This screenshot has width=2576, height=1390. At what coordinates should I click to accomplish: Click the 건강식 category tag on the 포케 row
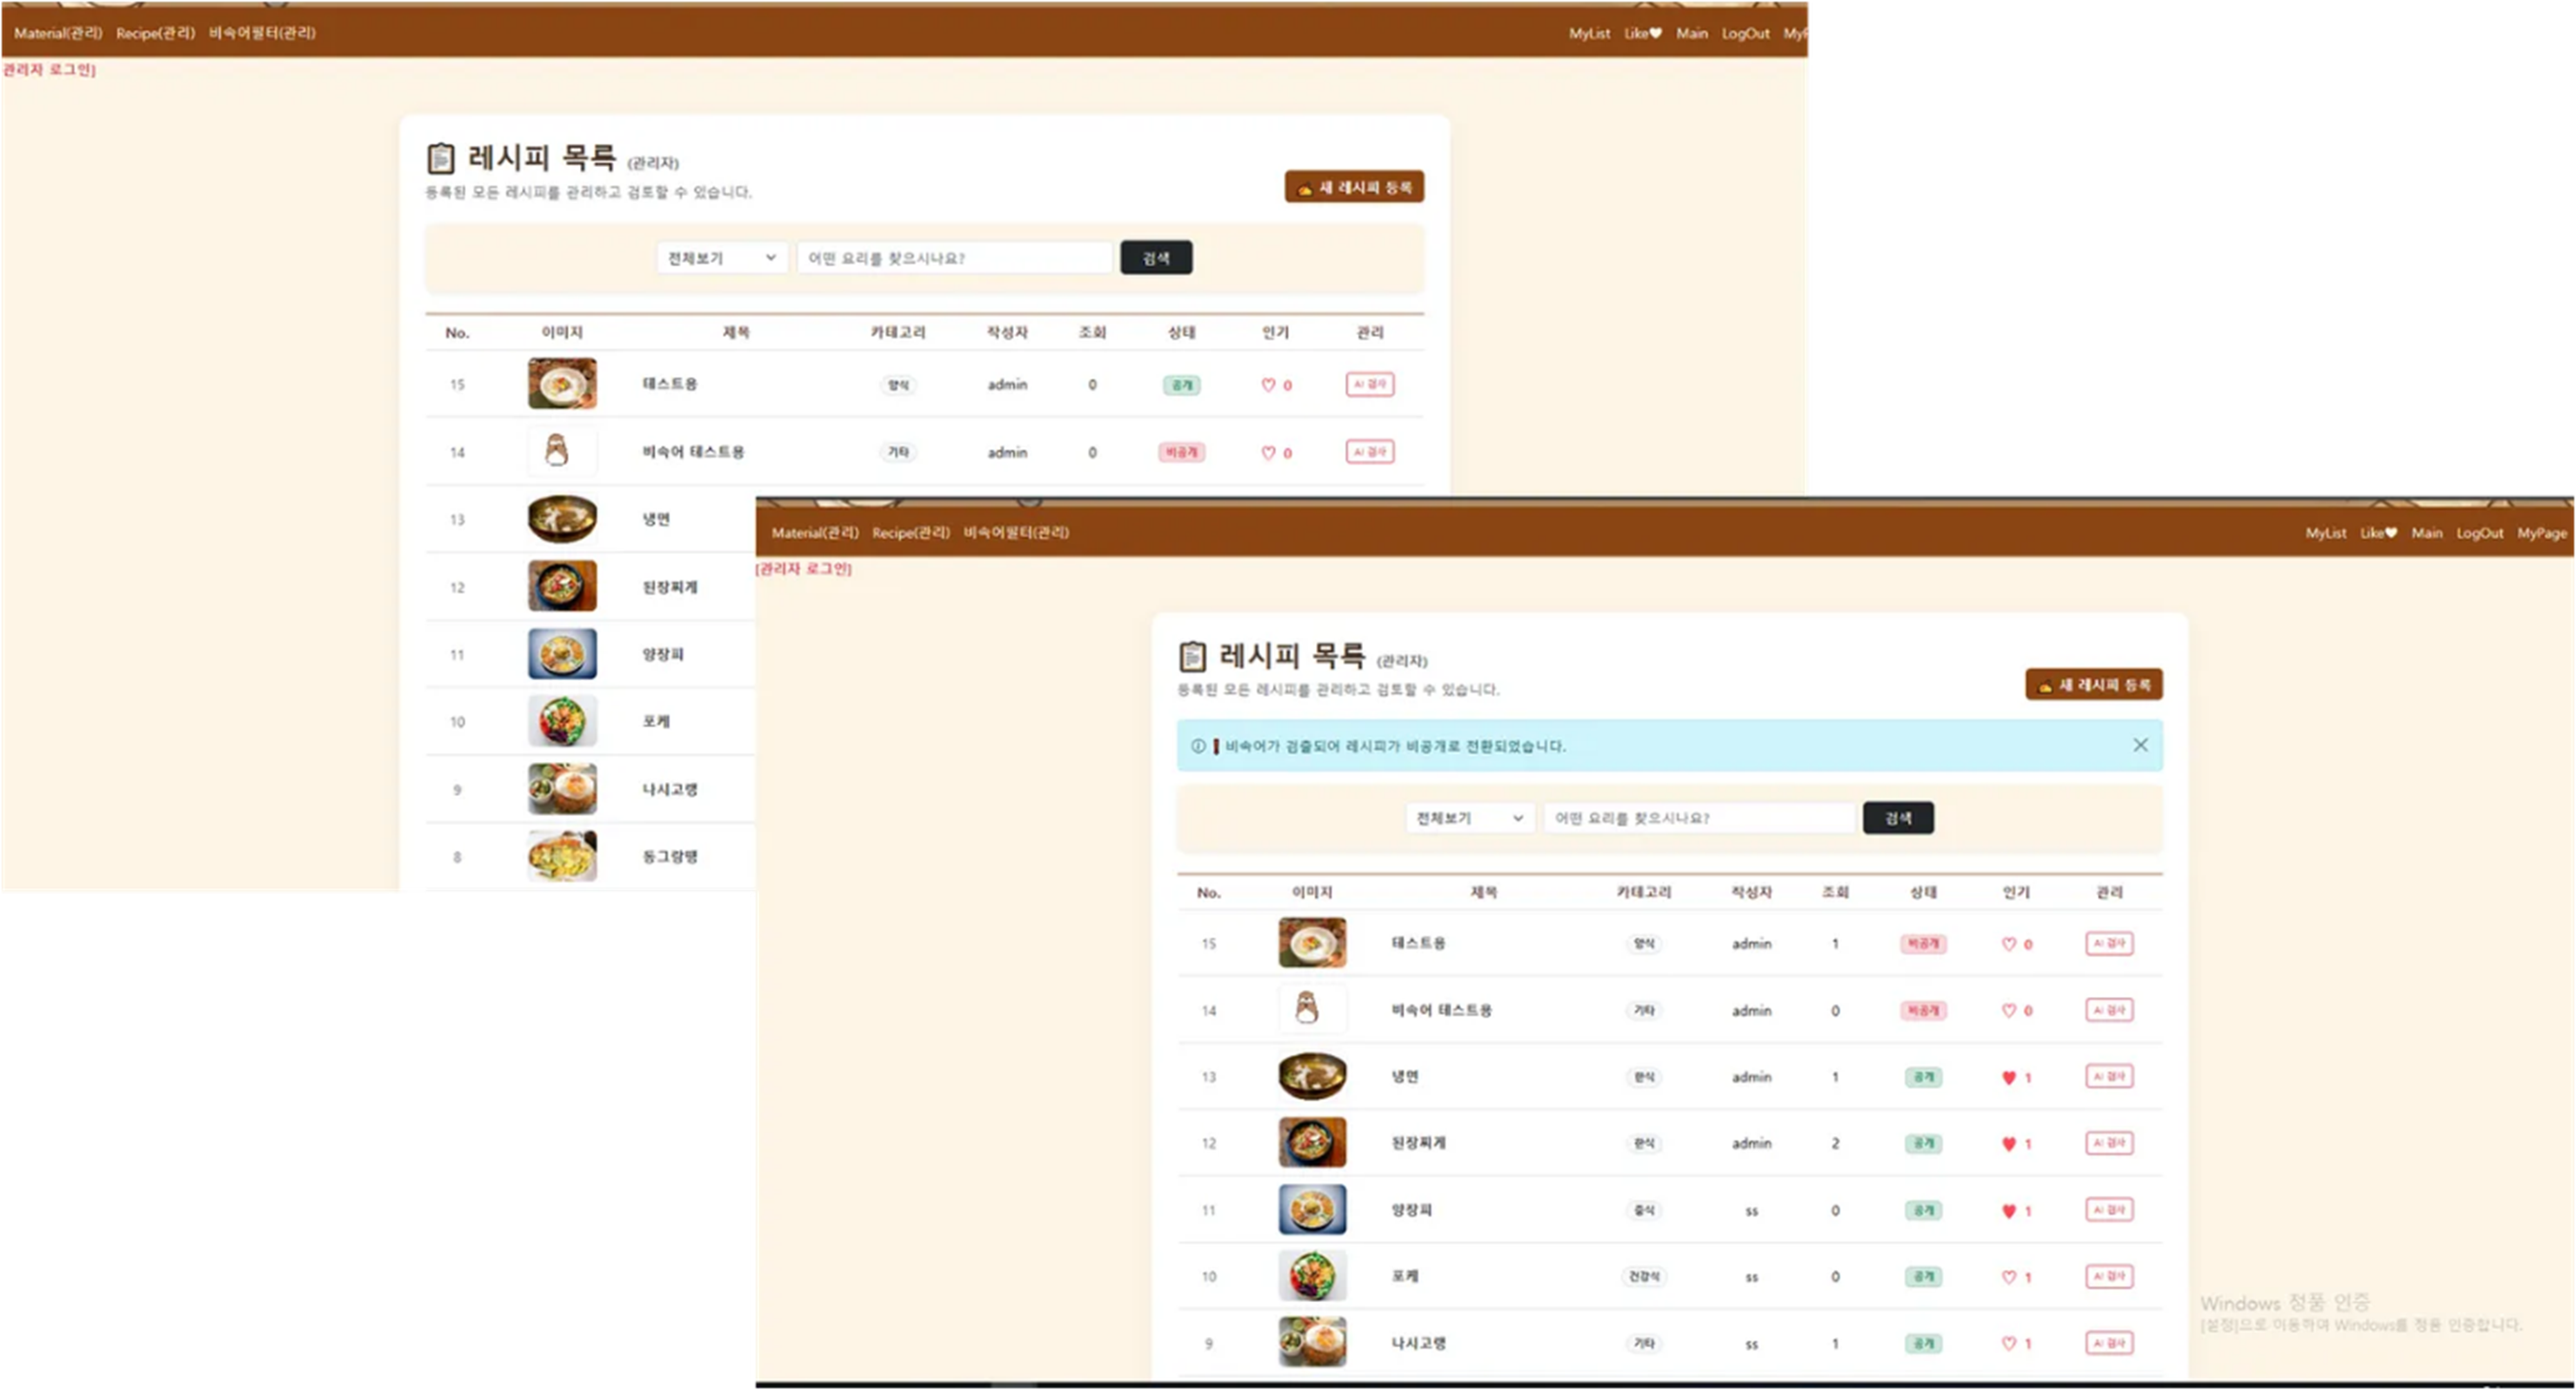(1644, 1277)
